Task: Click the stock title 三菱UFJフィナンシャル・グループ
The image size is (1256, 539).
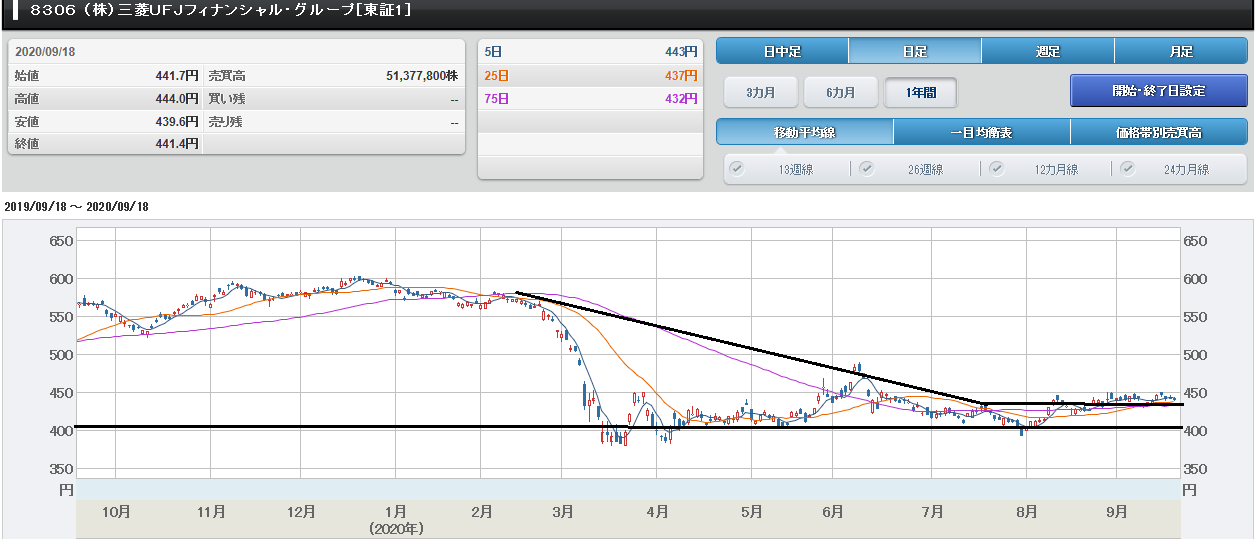Action: [x=235, y=10]
